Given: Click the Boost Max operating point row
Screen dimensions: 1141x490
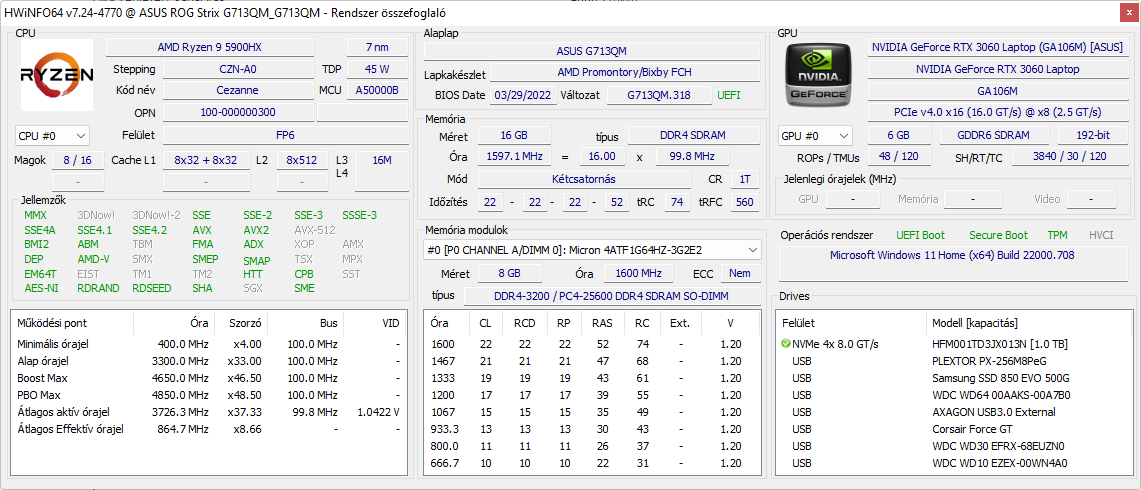Looking at the screenshot, I should (x=209, y=378).
